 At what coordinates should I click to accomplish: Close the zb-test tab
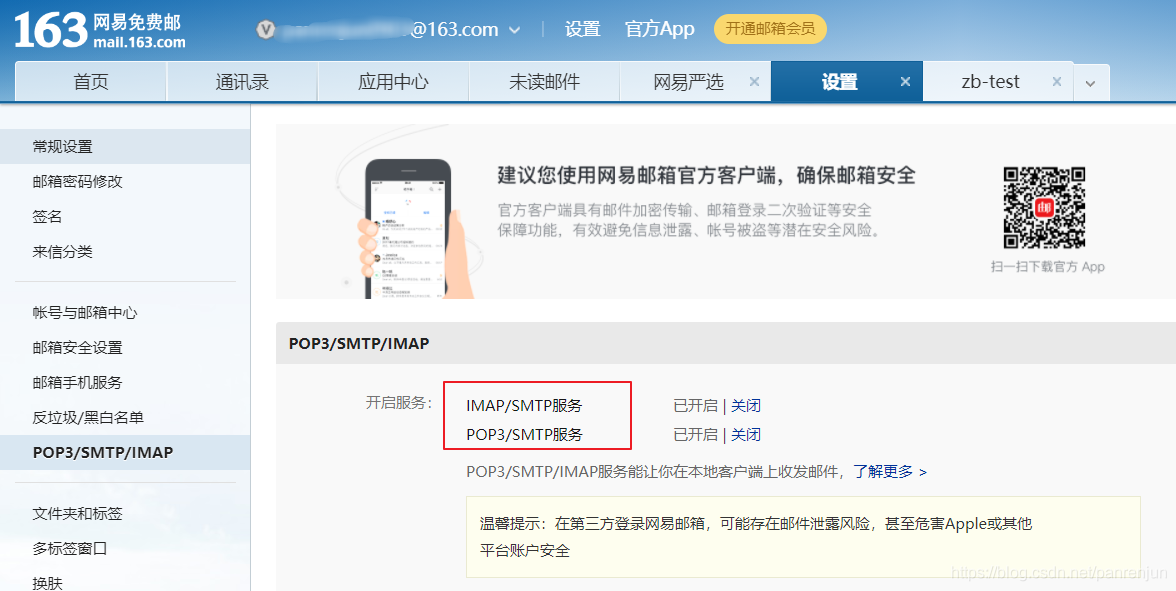coord(1057,82)
